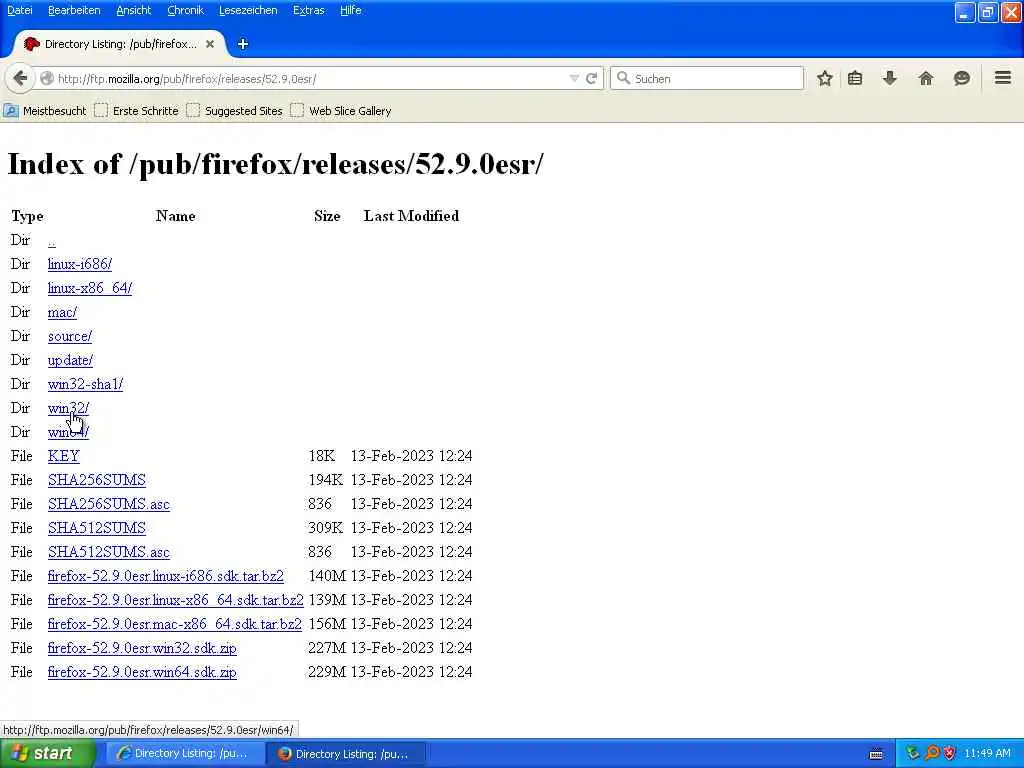The width and height of the screenshot is (1024, 768).
Task: Click the 18K size of KEY
Action: (321, 456)
